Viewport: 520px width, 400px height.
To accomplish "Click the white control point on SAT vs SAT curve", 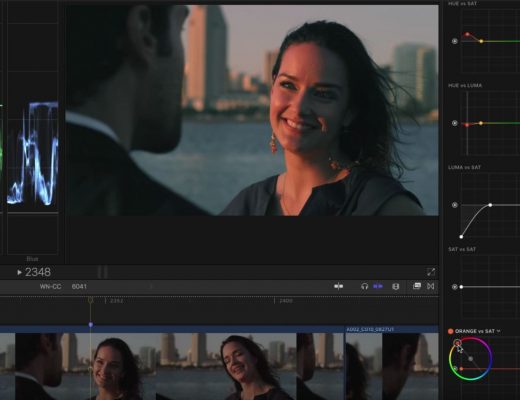I will 461,287.
